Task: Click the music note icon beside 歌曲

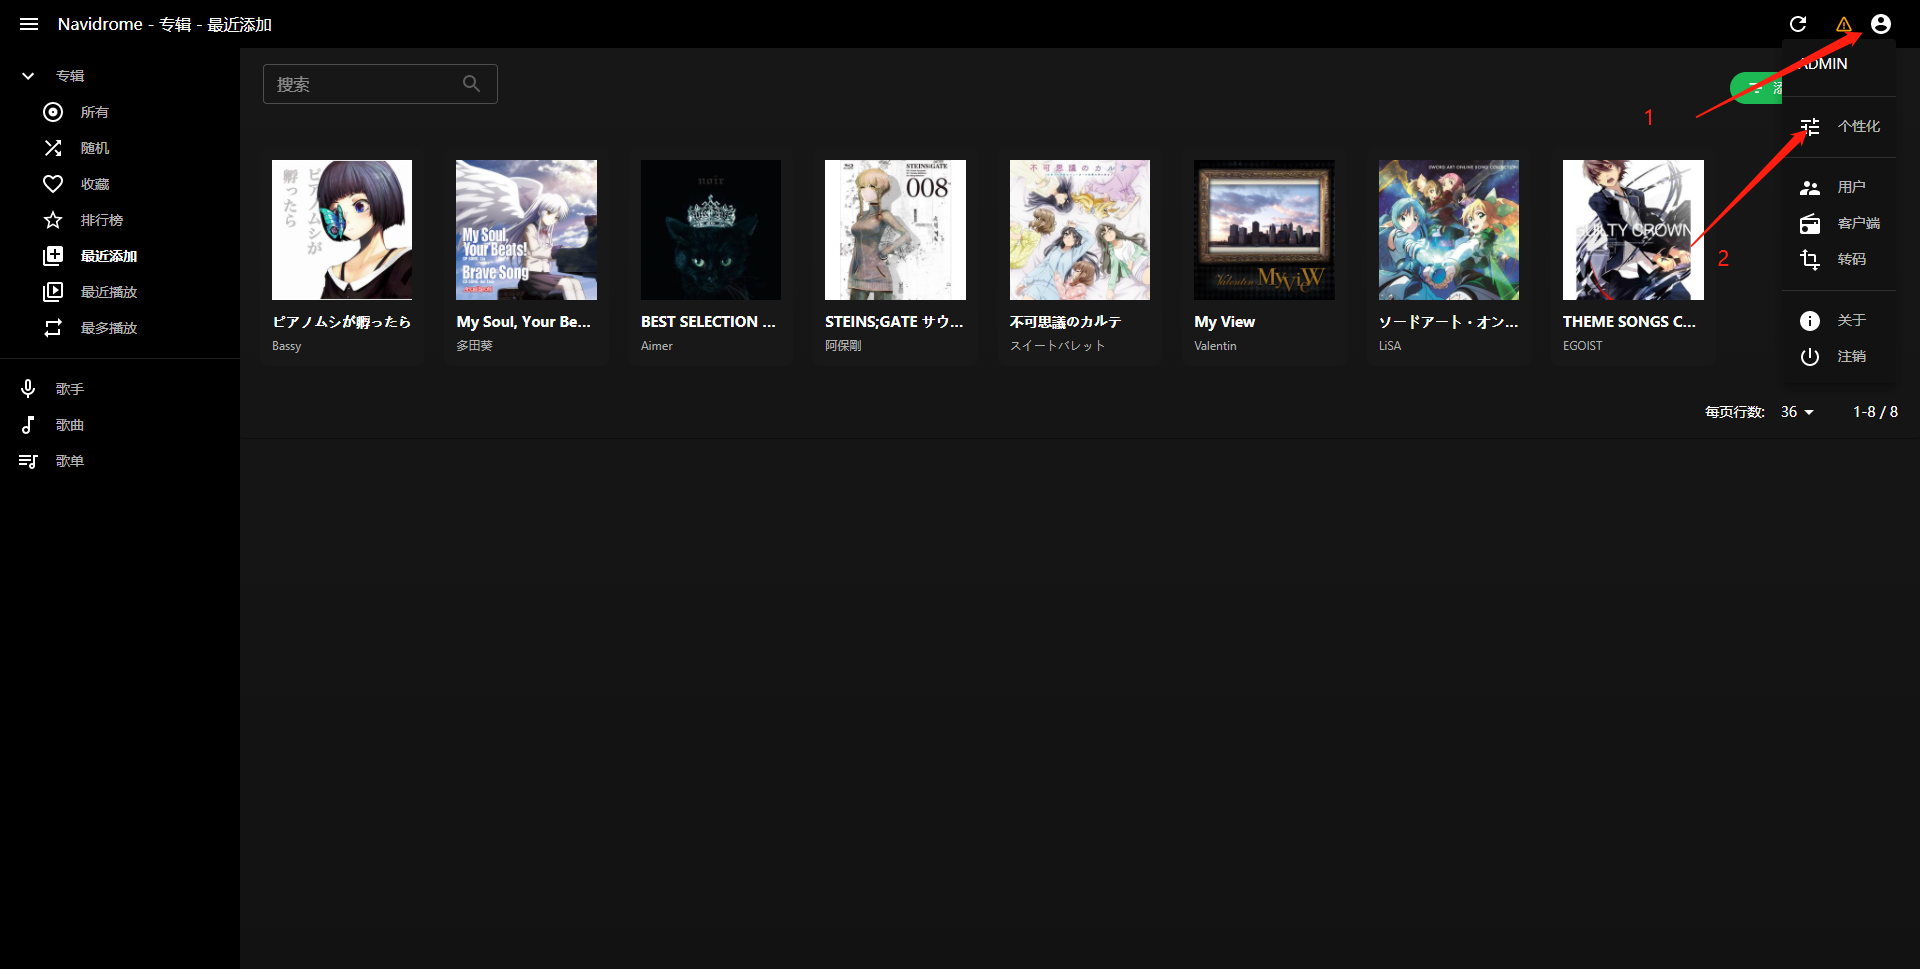Action: coord(28,425)
